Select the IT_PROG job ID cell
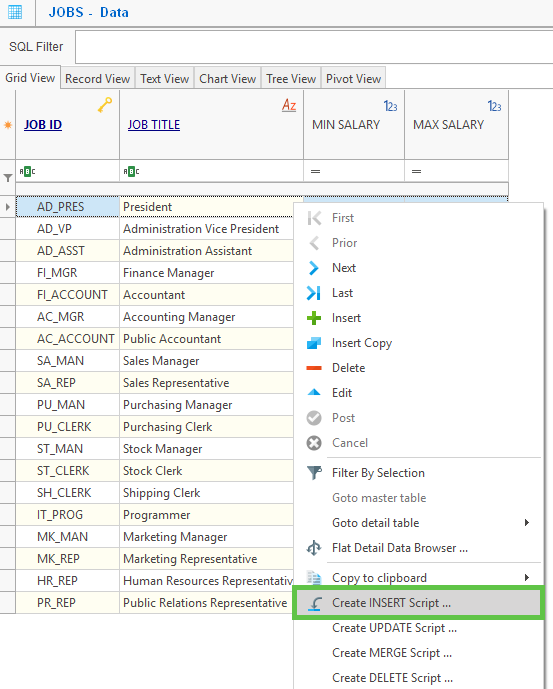The height and width of the screenshot is (689, 553). (x=68, y=515)
